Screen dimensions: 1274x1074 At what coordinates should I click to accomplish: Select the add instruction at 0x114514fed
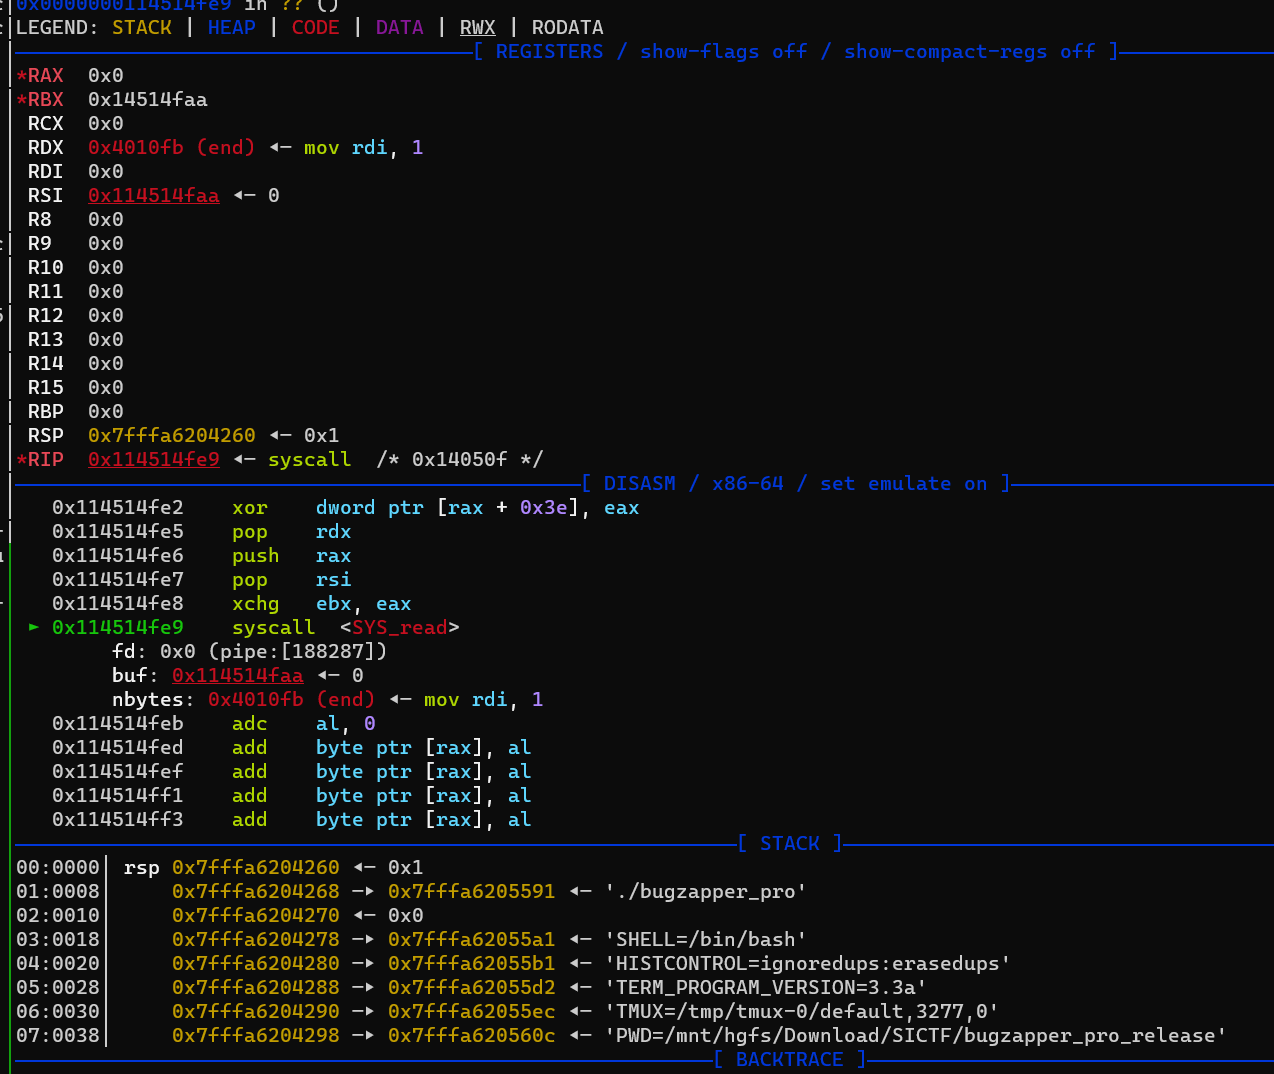292,747
